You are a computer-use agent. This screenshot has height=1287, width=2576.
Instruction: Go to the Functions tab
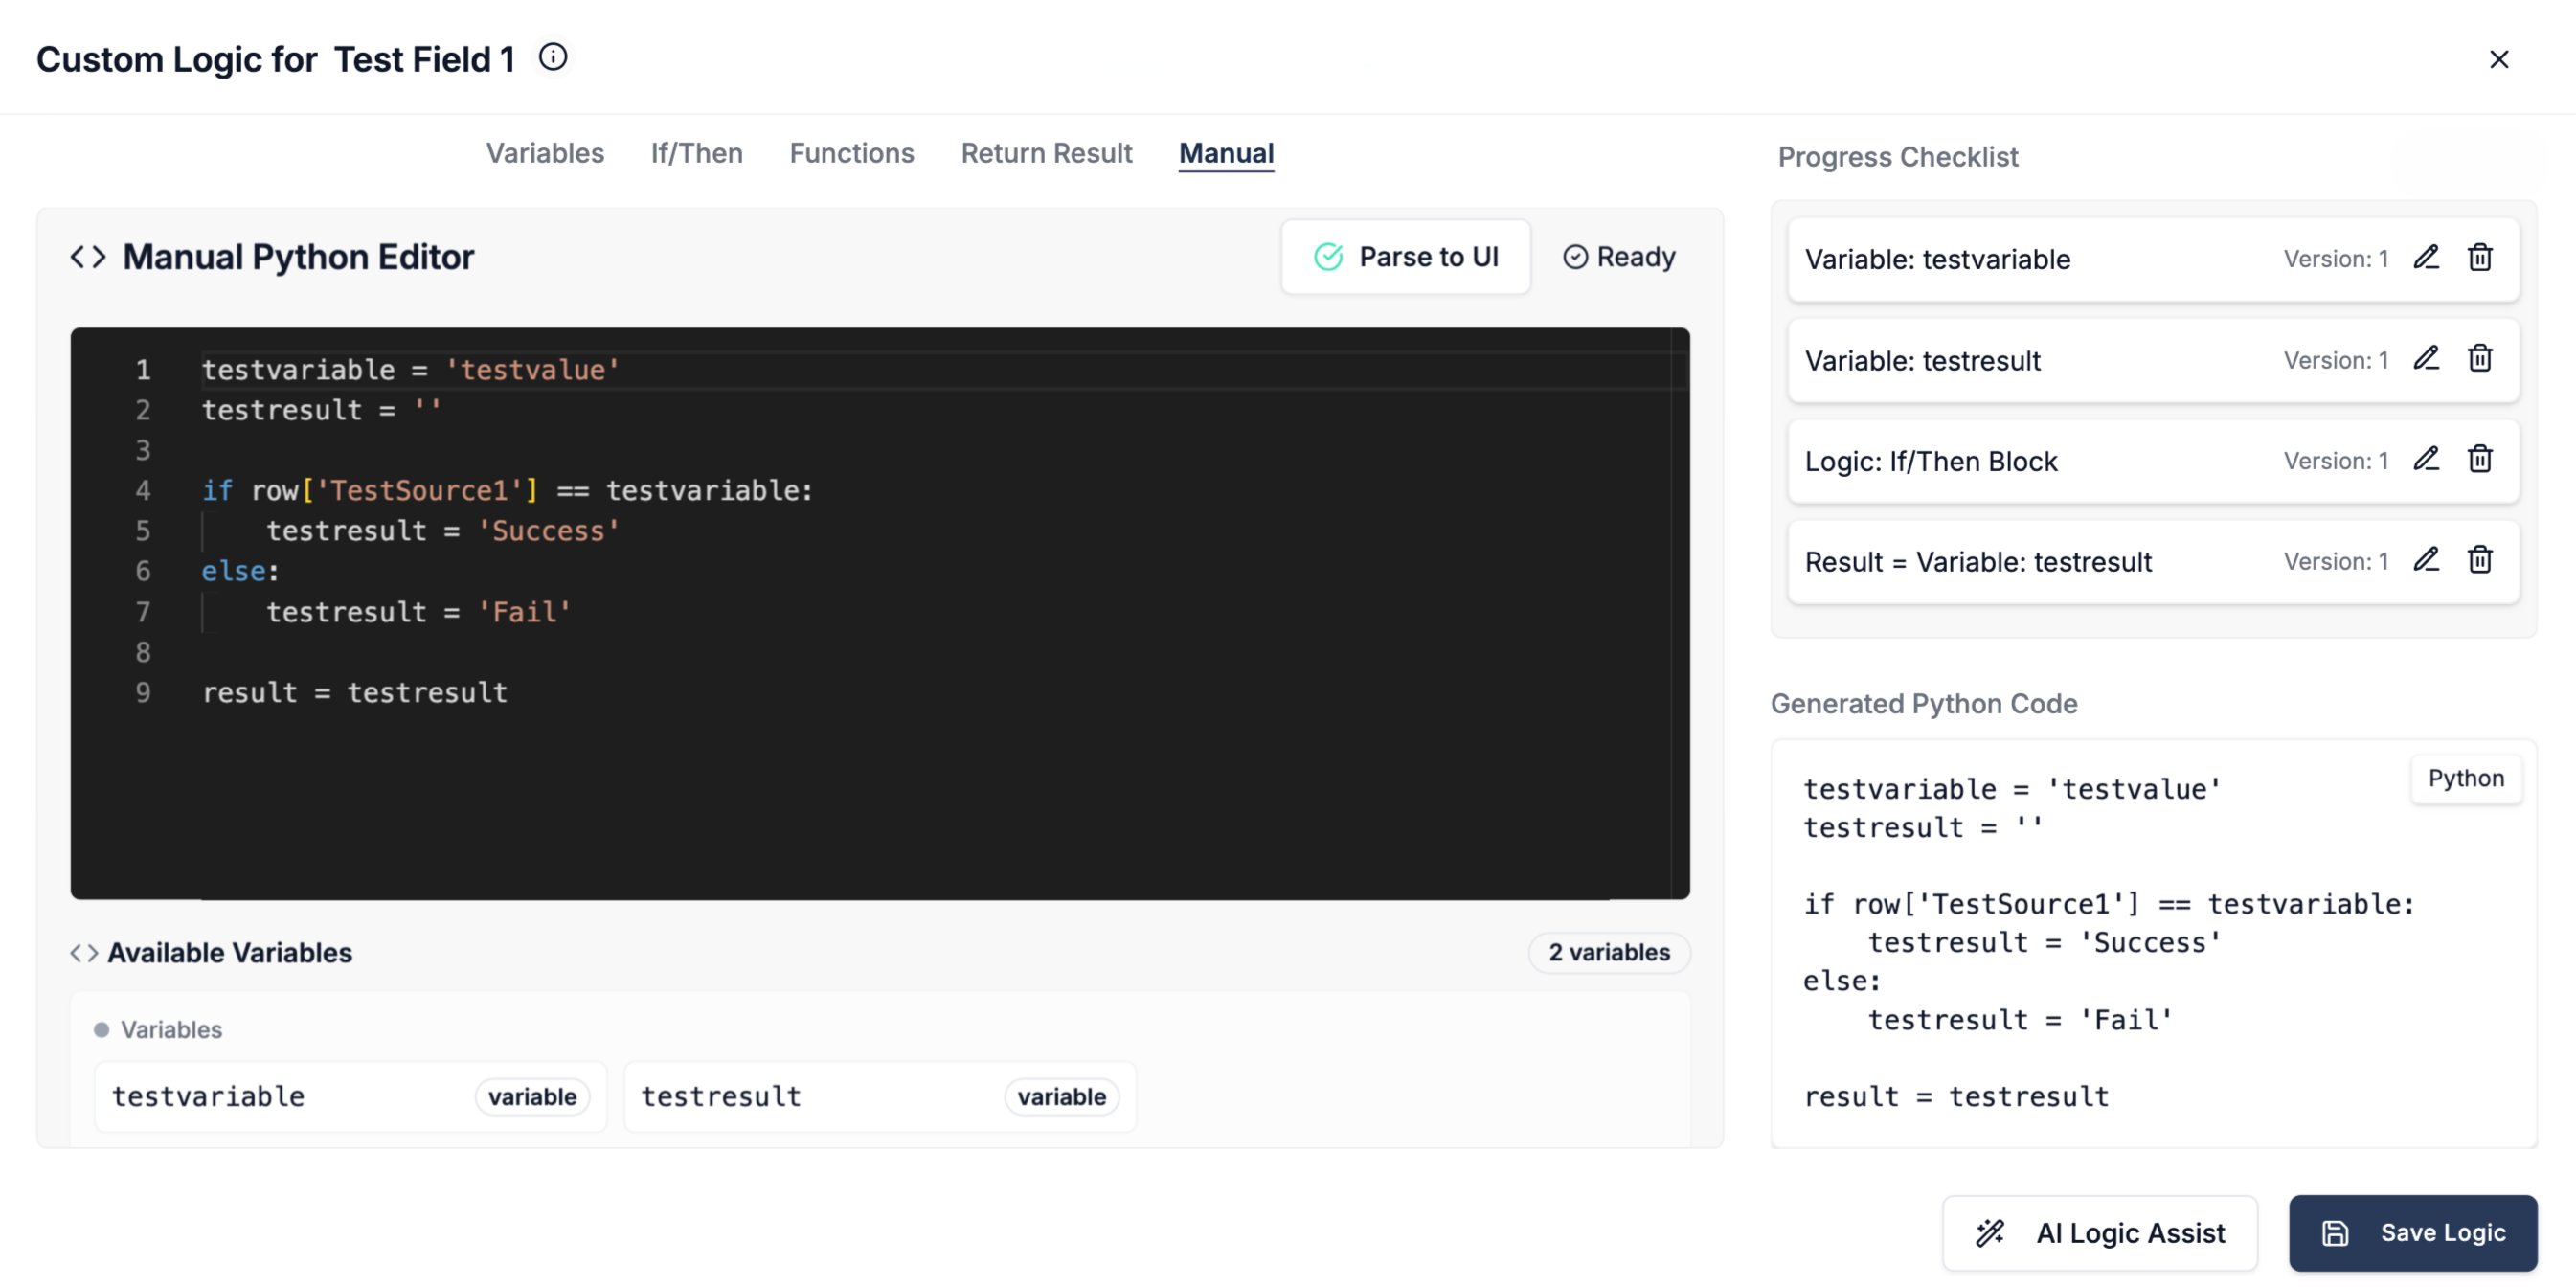pos(851,153)
